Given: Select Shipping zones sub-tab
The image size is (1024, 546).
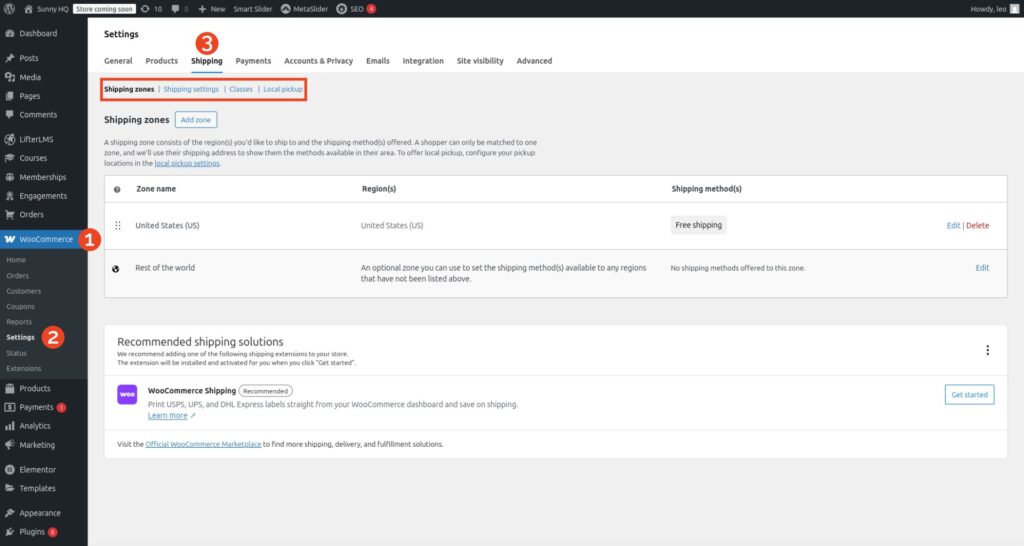Looking at the screenshot, I should coord(129,89).
